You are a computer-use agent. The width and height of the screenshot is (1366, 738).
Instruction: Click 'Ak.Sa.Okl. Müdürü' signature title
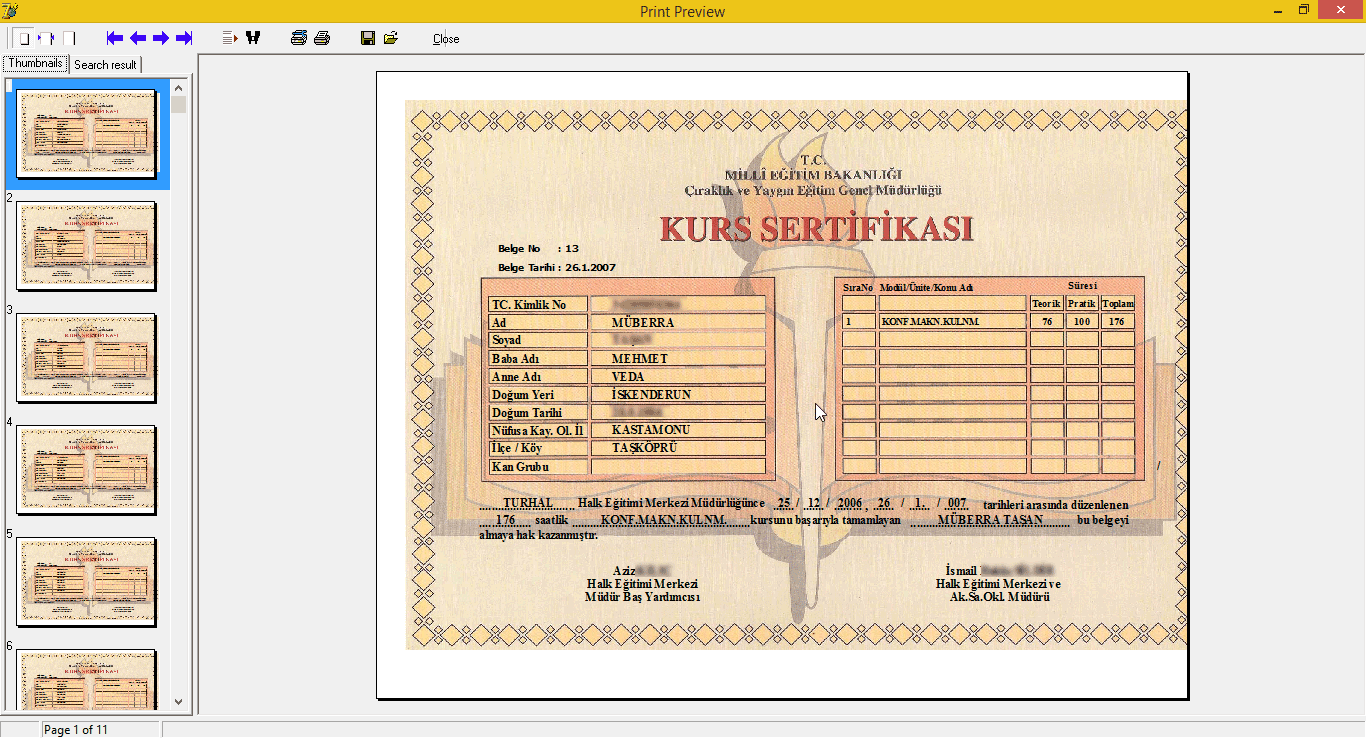[x=999, y=597]
